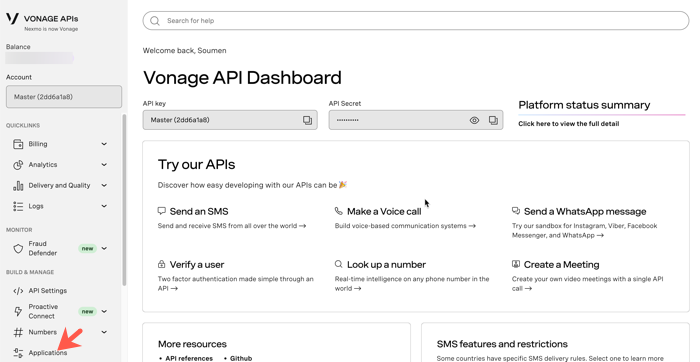Expand the Delivery and Quality chevron
The width and height of the screenshot is (700, 362).
coord(104,185)
